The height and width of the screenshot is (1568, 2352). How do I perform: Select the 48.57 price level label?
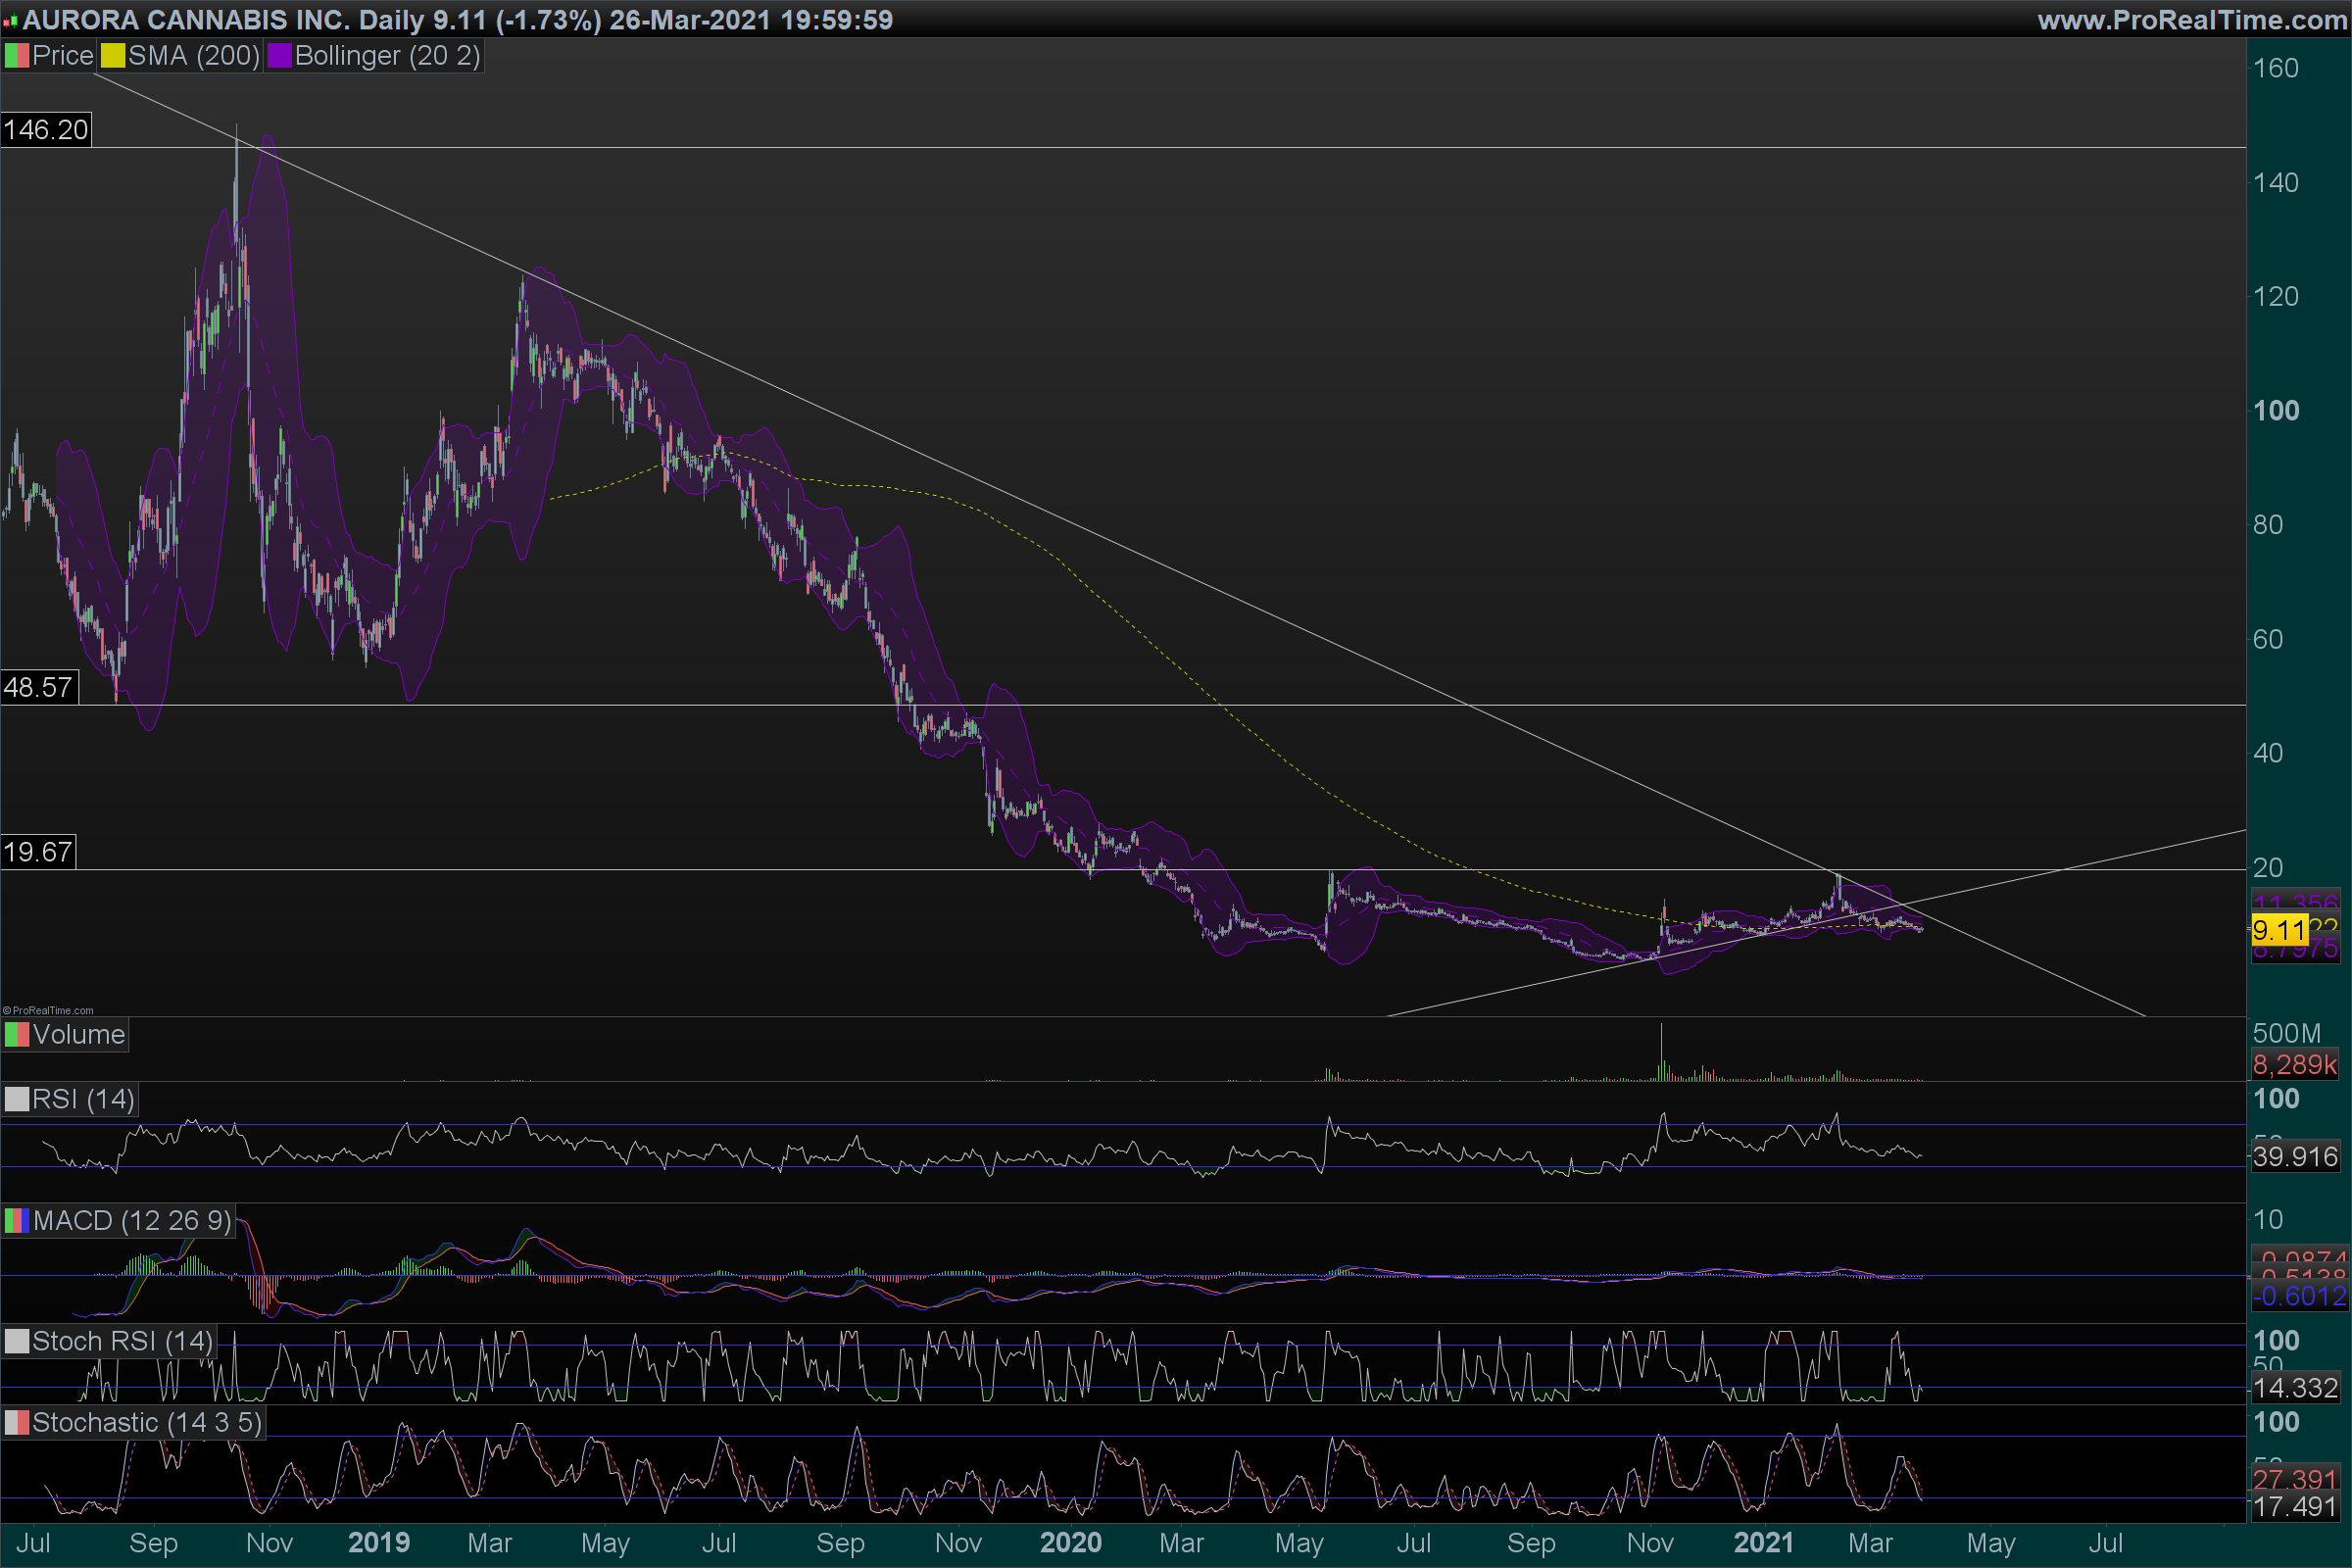(x=38, y=688)
